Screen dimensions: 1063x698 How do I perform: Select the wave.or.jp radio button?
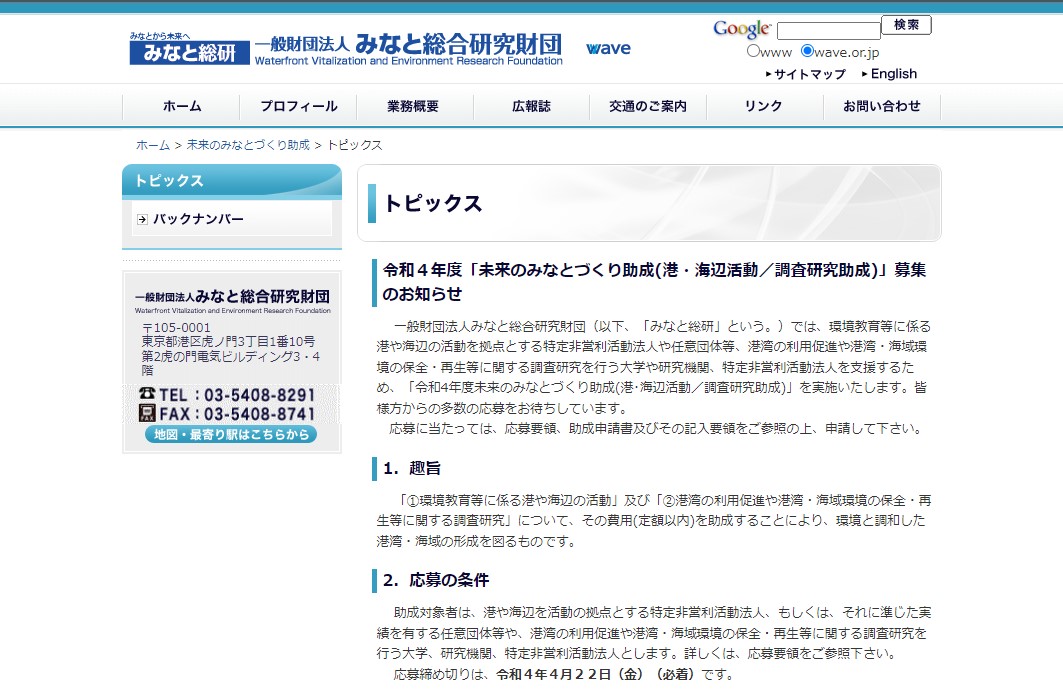807,52
